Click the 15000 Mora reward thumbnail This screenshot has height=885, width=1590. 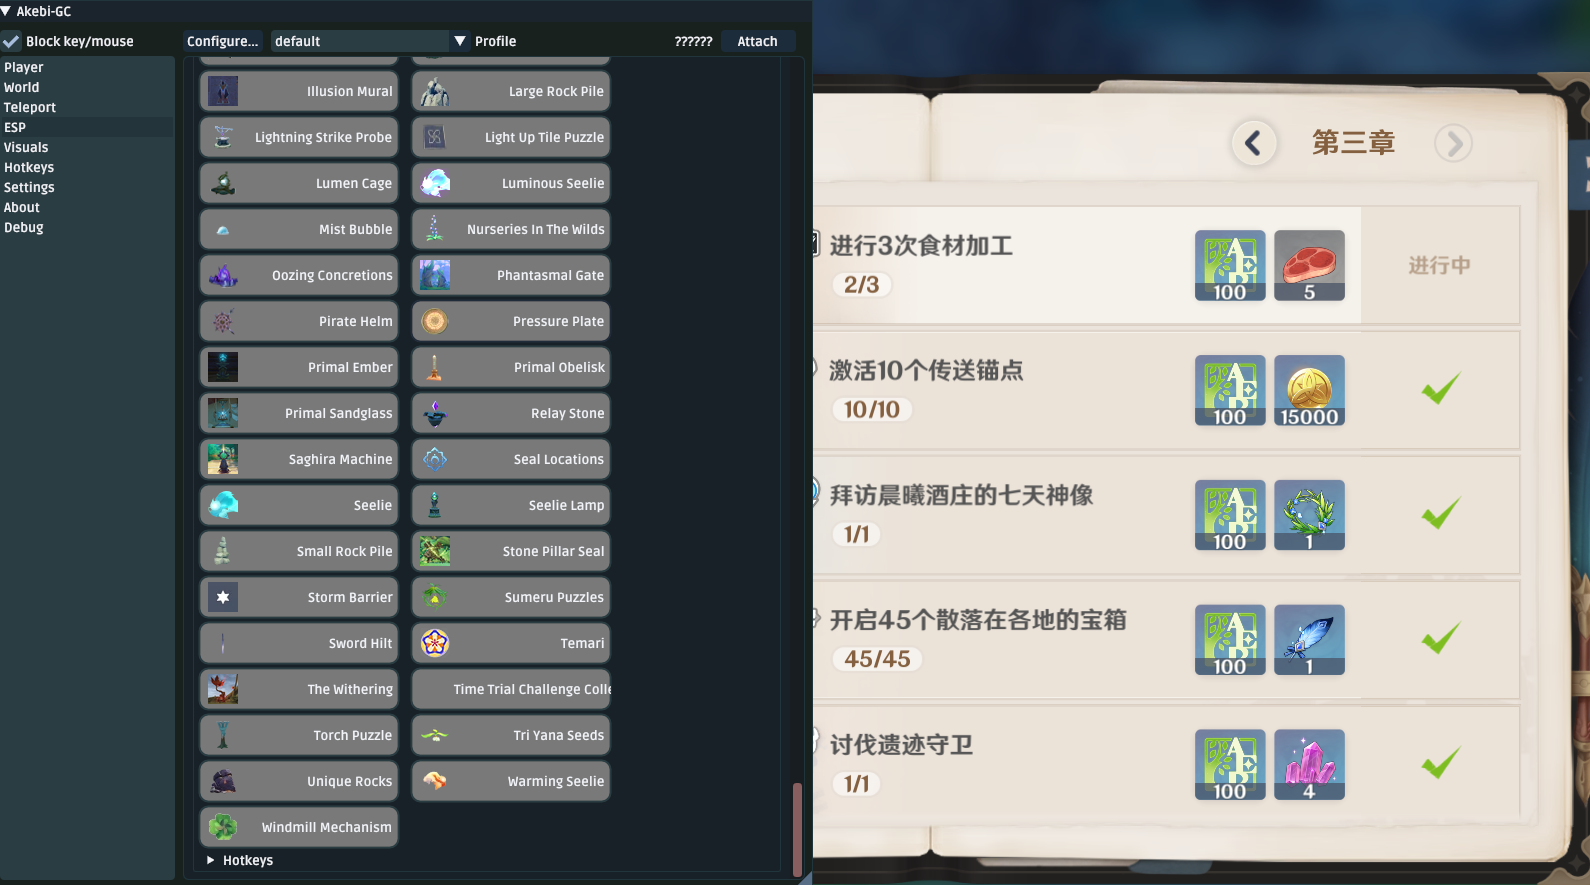coord(1309,390)
